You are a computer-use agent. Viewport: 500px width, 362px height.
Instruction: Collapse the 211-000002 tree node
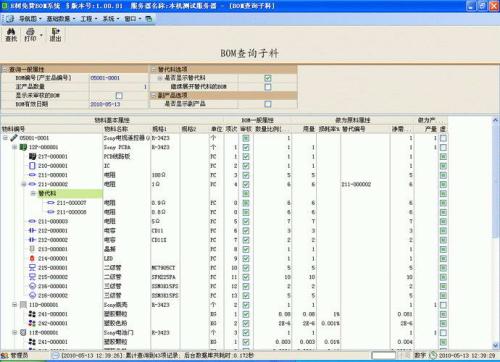[x=24, y=184]
